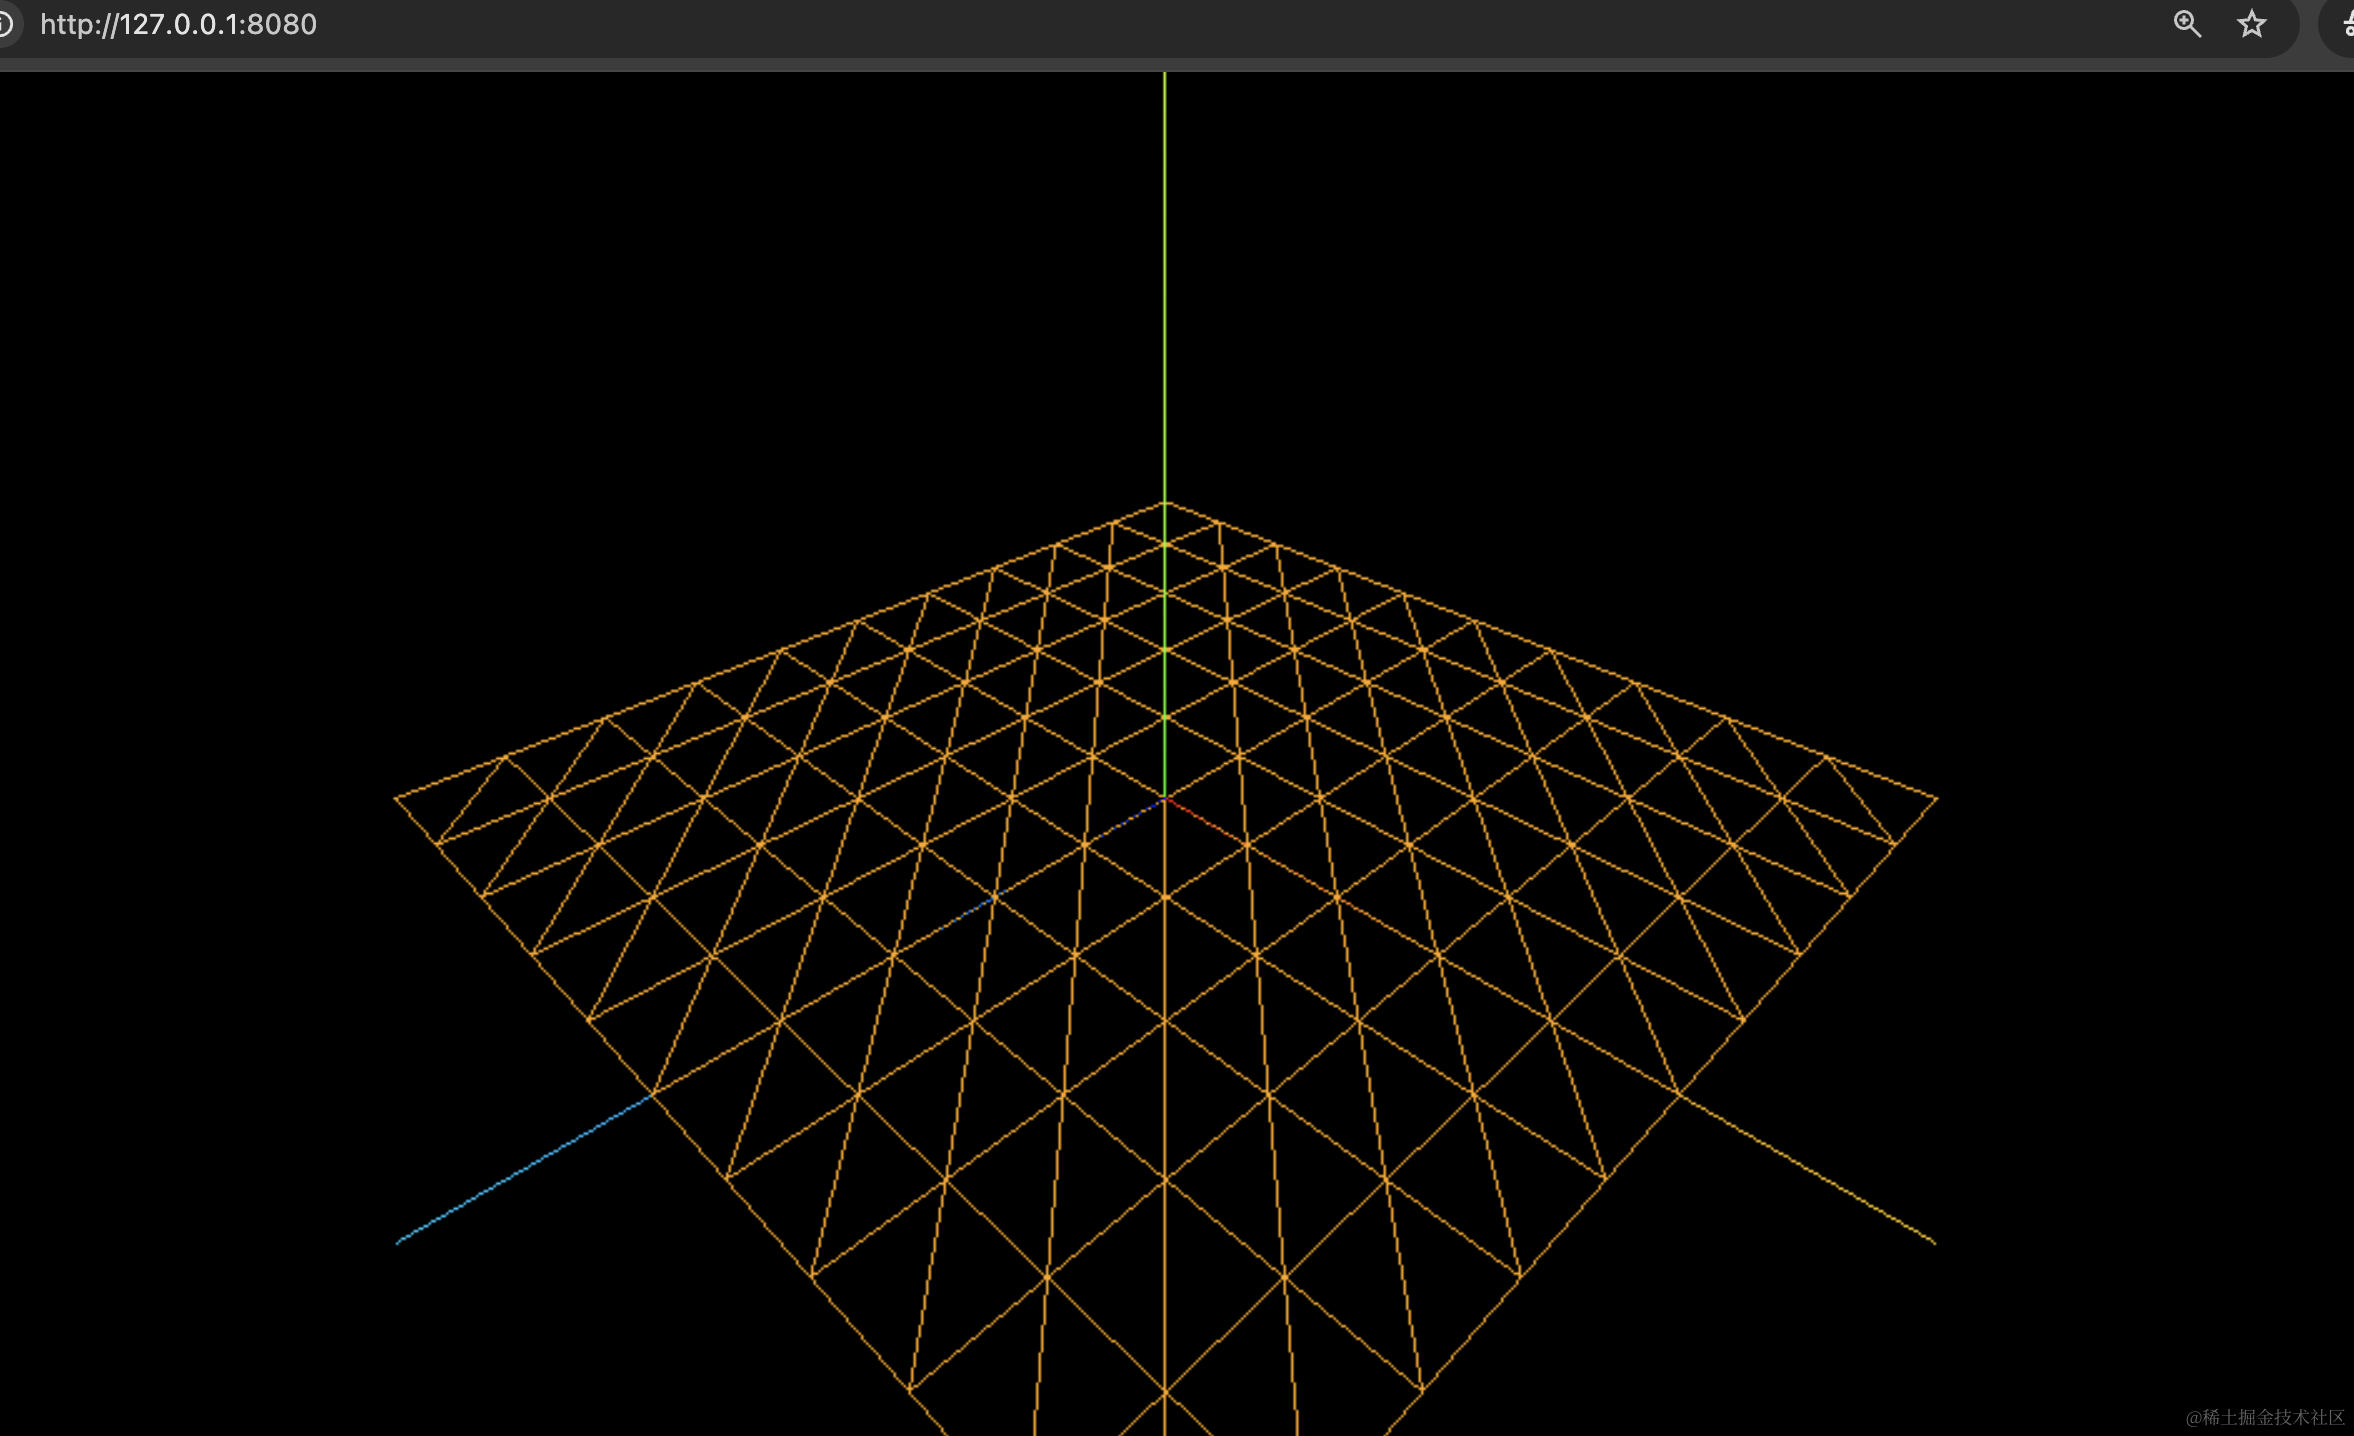Image resolution: width=2354 pixels, height=1436 pixels.
Task: Click the zoom magnifier icon in address bar
Action: click(x=2187, y=24)
